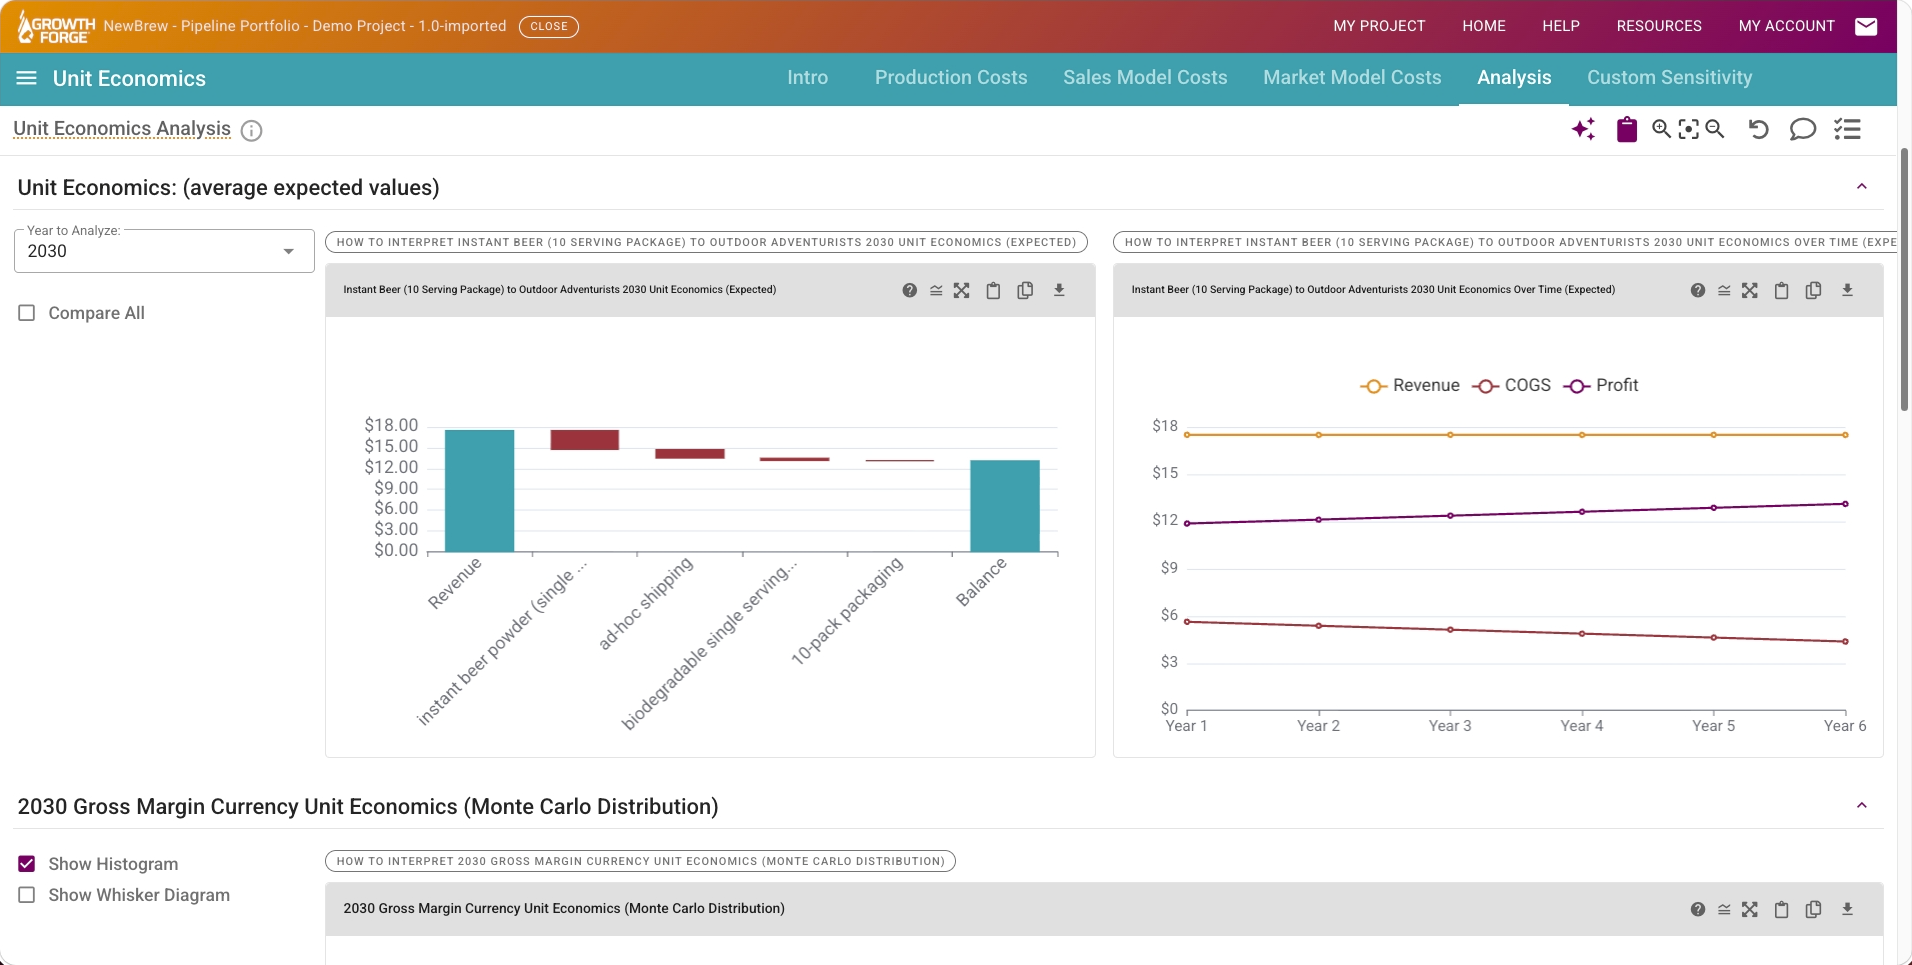This screenshot has height=965, width=1912.
Task: Click clipboard icon on waterfall Unit Economics chart
Action: click(x=993, y=291)
